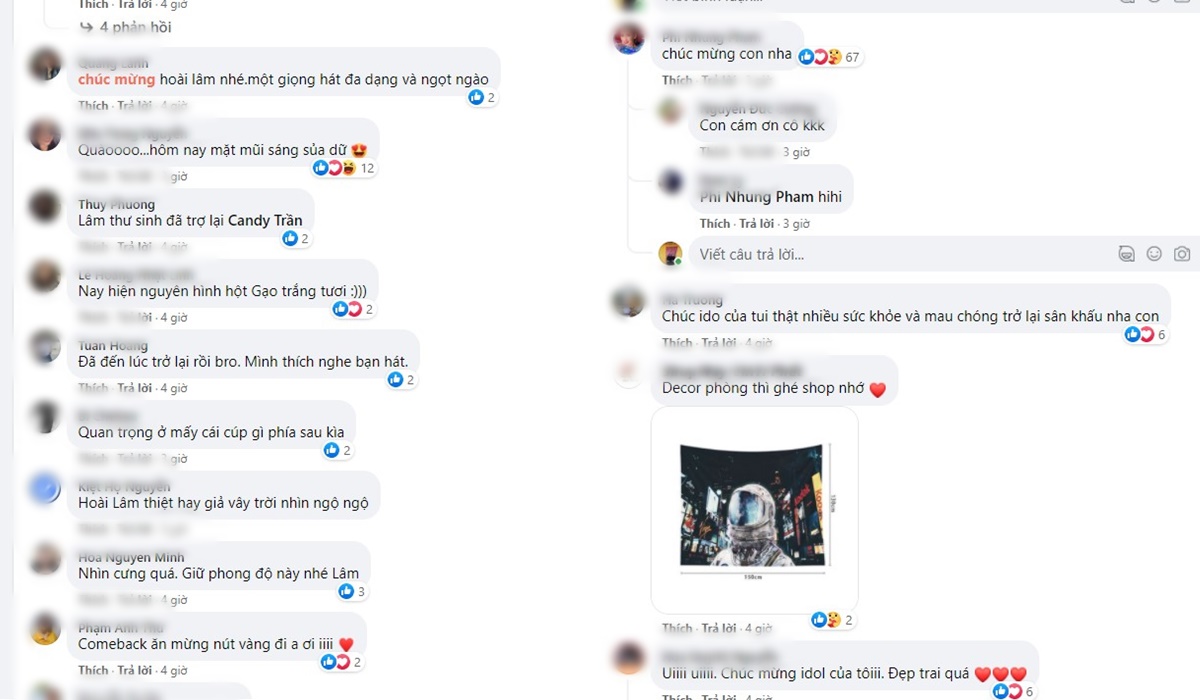Open the camera photo attachment icon

[1182, 254]
